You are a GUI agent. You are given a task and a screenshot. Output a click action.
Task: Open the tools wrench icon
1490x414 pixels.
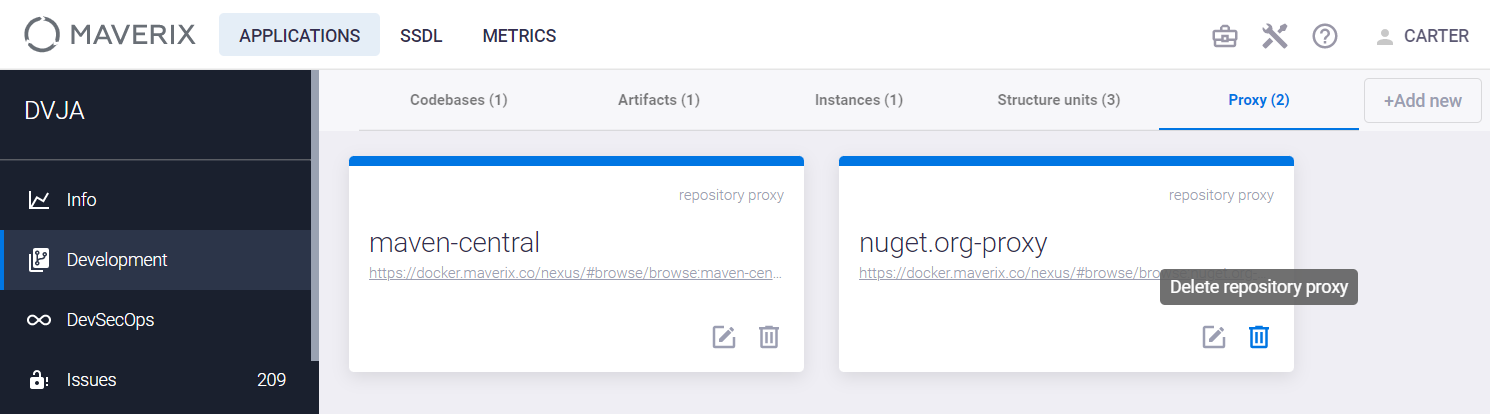(1274, 36)
